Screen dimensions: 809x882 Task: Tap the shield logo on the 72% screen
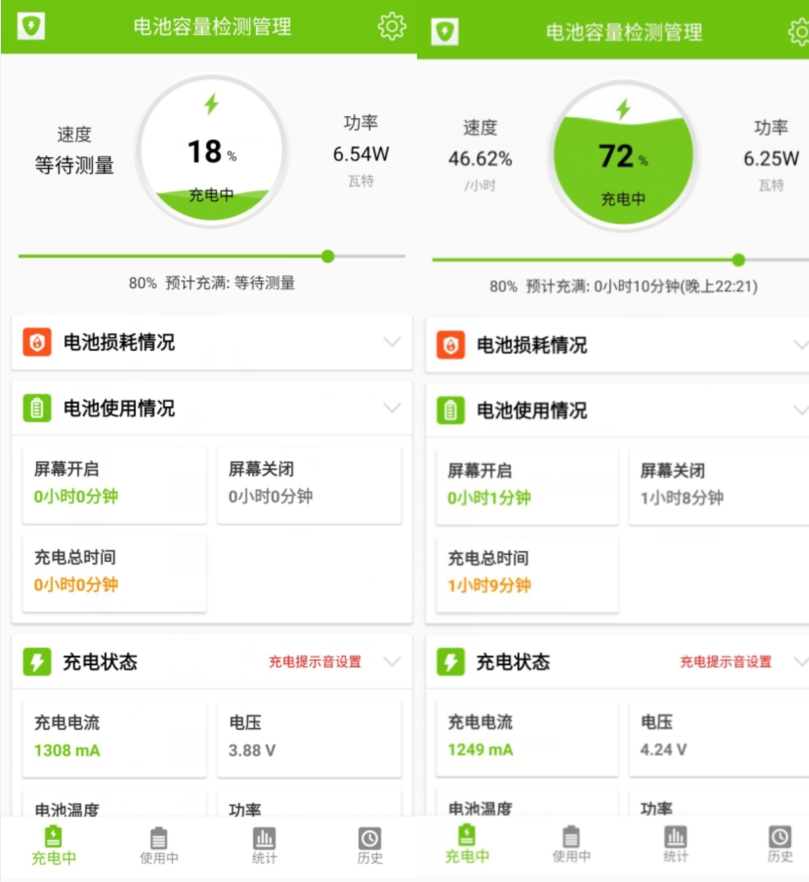pyautogui.click(x=444, y=31)
